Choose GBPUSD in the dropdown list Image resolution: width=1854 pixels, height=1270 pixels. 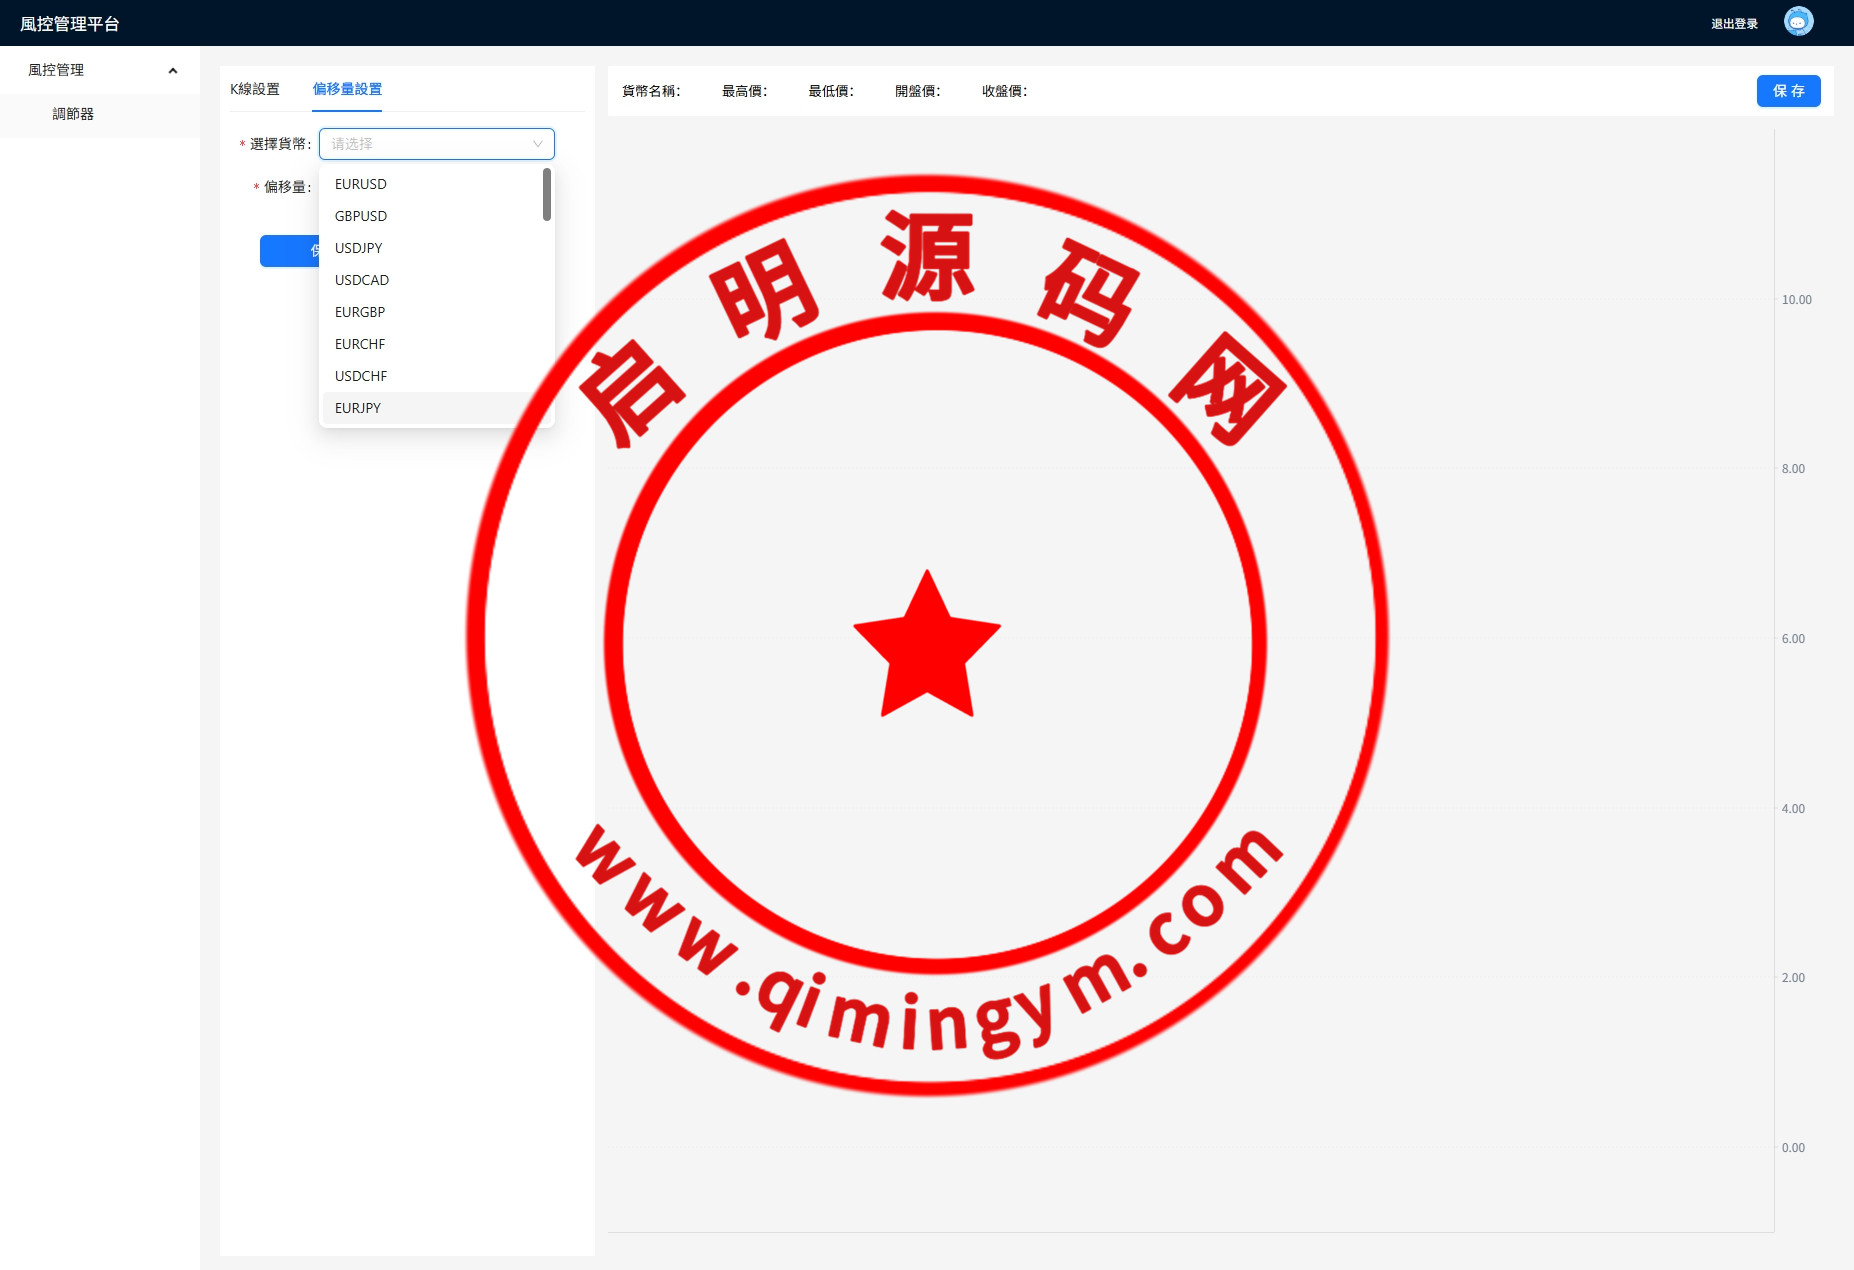click(361, 216)
